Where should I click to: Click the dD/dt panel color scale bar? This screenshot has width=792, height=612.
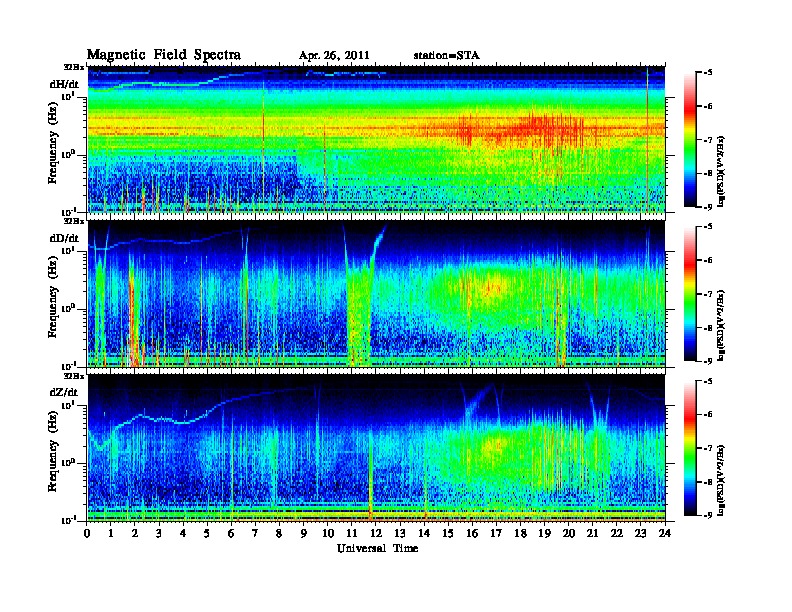(689, 294)
